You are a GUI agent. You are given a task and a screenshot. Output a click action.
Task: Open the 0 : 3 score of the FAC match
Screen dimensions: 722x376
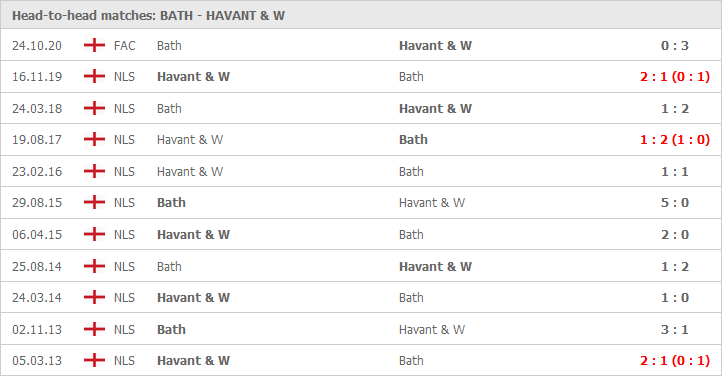click(675, 46)
